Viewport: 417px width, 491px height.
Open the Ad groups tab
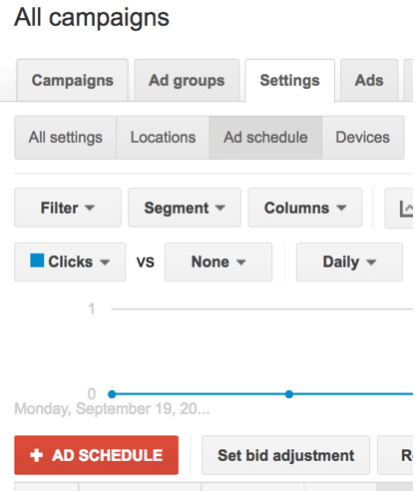click(187, 80)
